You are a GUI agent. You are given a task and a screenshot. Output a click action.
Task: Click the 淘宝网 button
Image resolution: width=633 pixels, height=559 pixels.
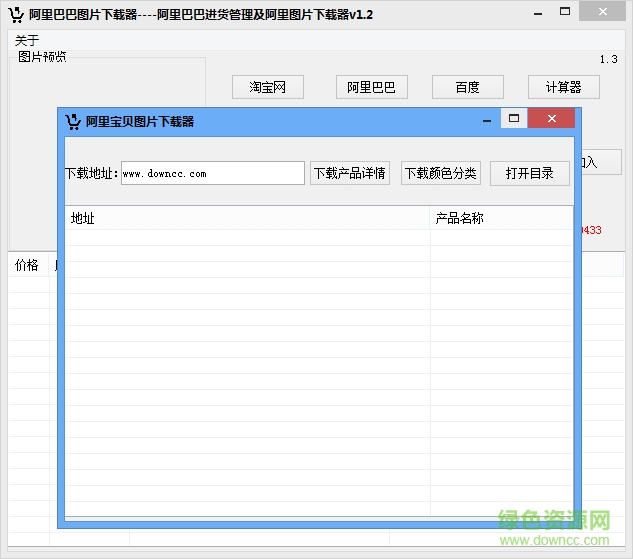(x=267, y=87)
